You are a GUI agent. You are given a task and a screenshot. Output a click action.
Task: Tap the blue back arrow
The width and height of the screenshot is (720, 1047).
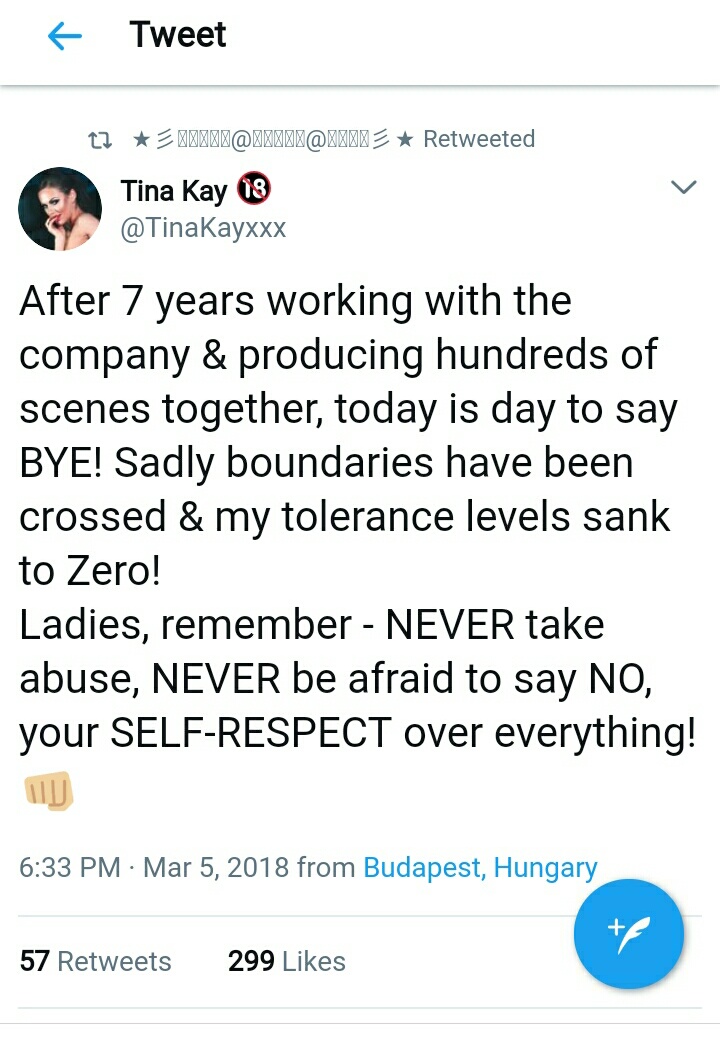point(65,37)
